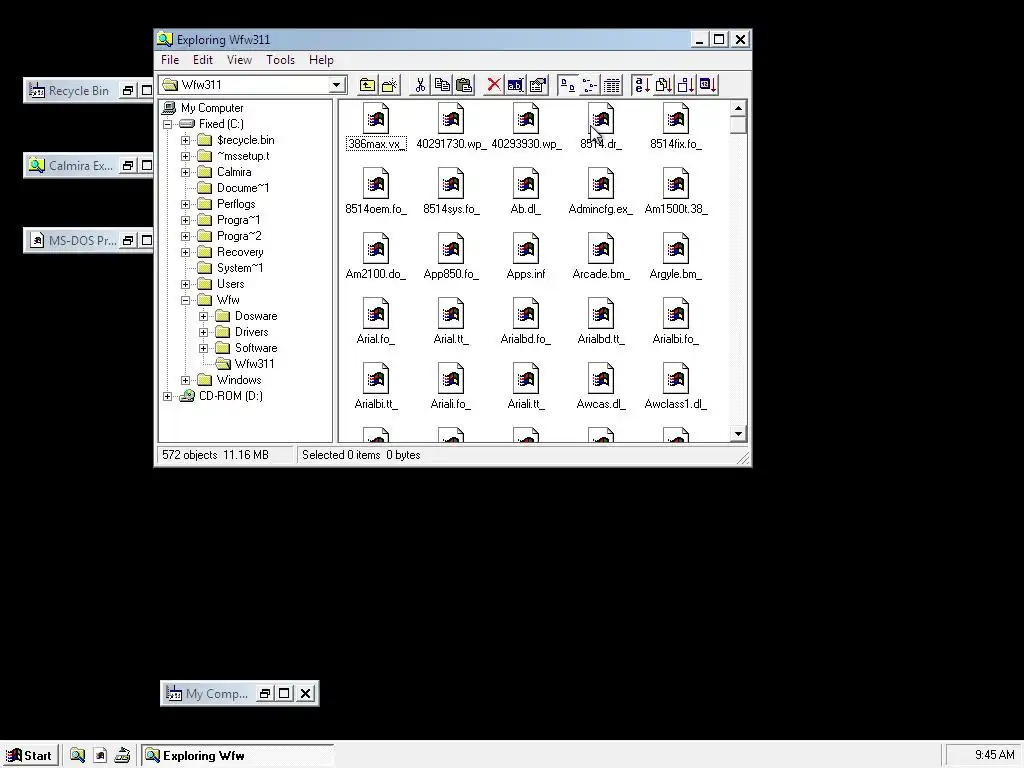
Task: Select the Progra~2 folder in tree
Action: click(x=238, y=236)
